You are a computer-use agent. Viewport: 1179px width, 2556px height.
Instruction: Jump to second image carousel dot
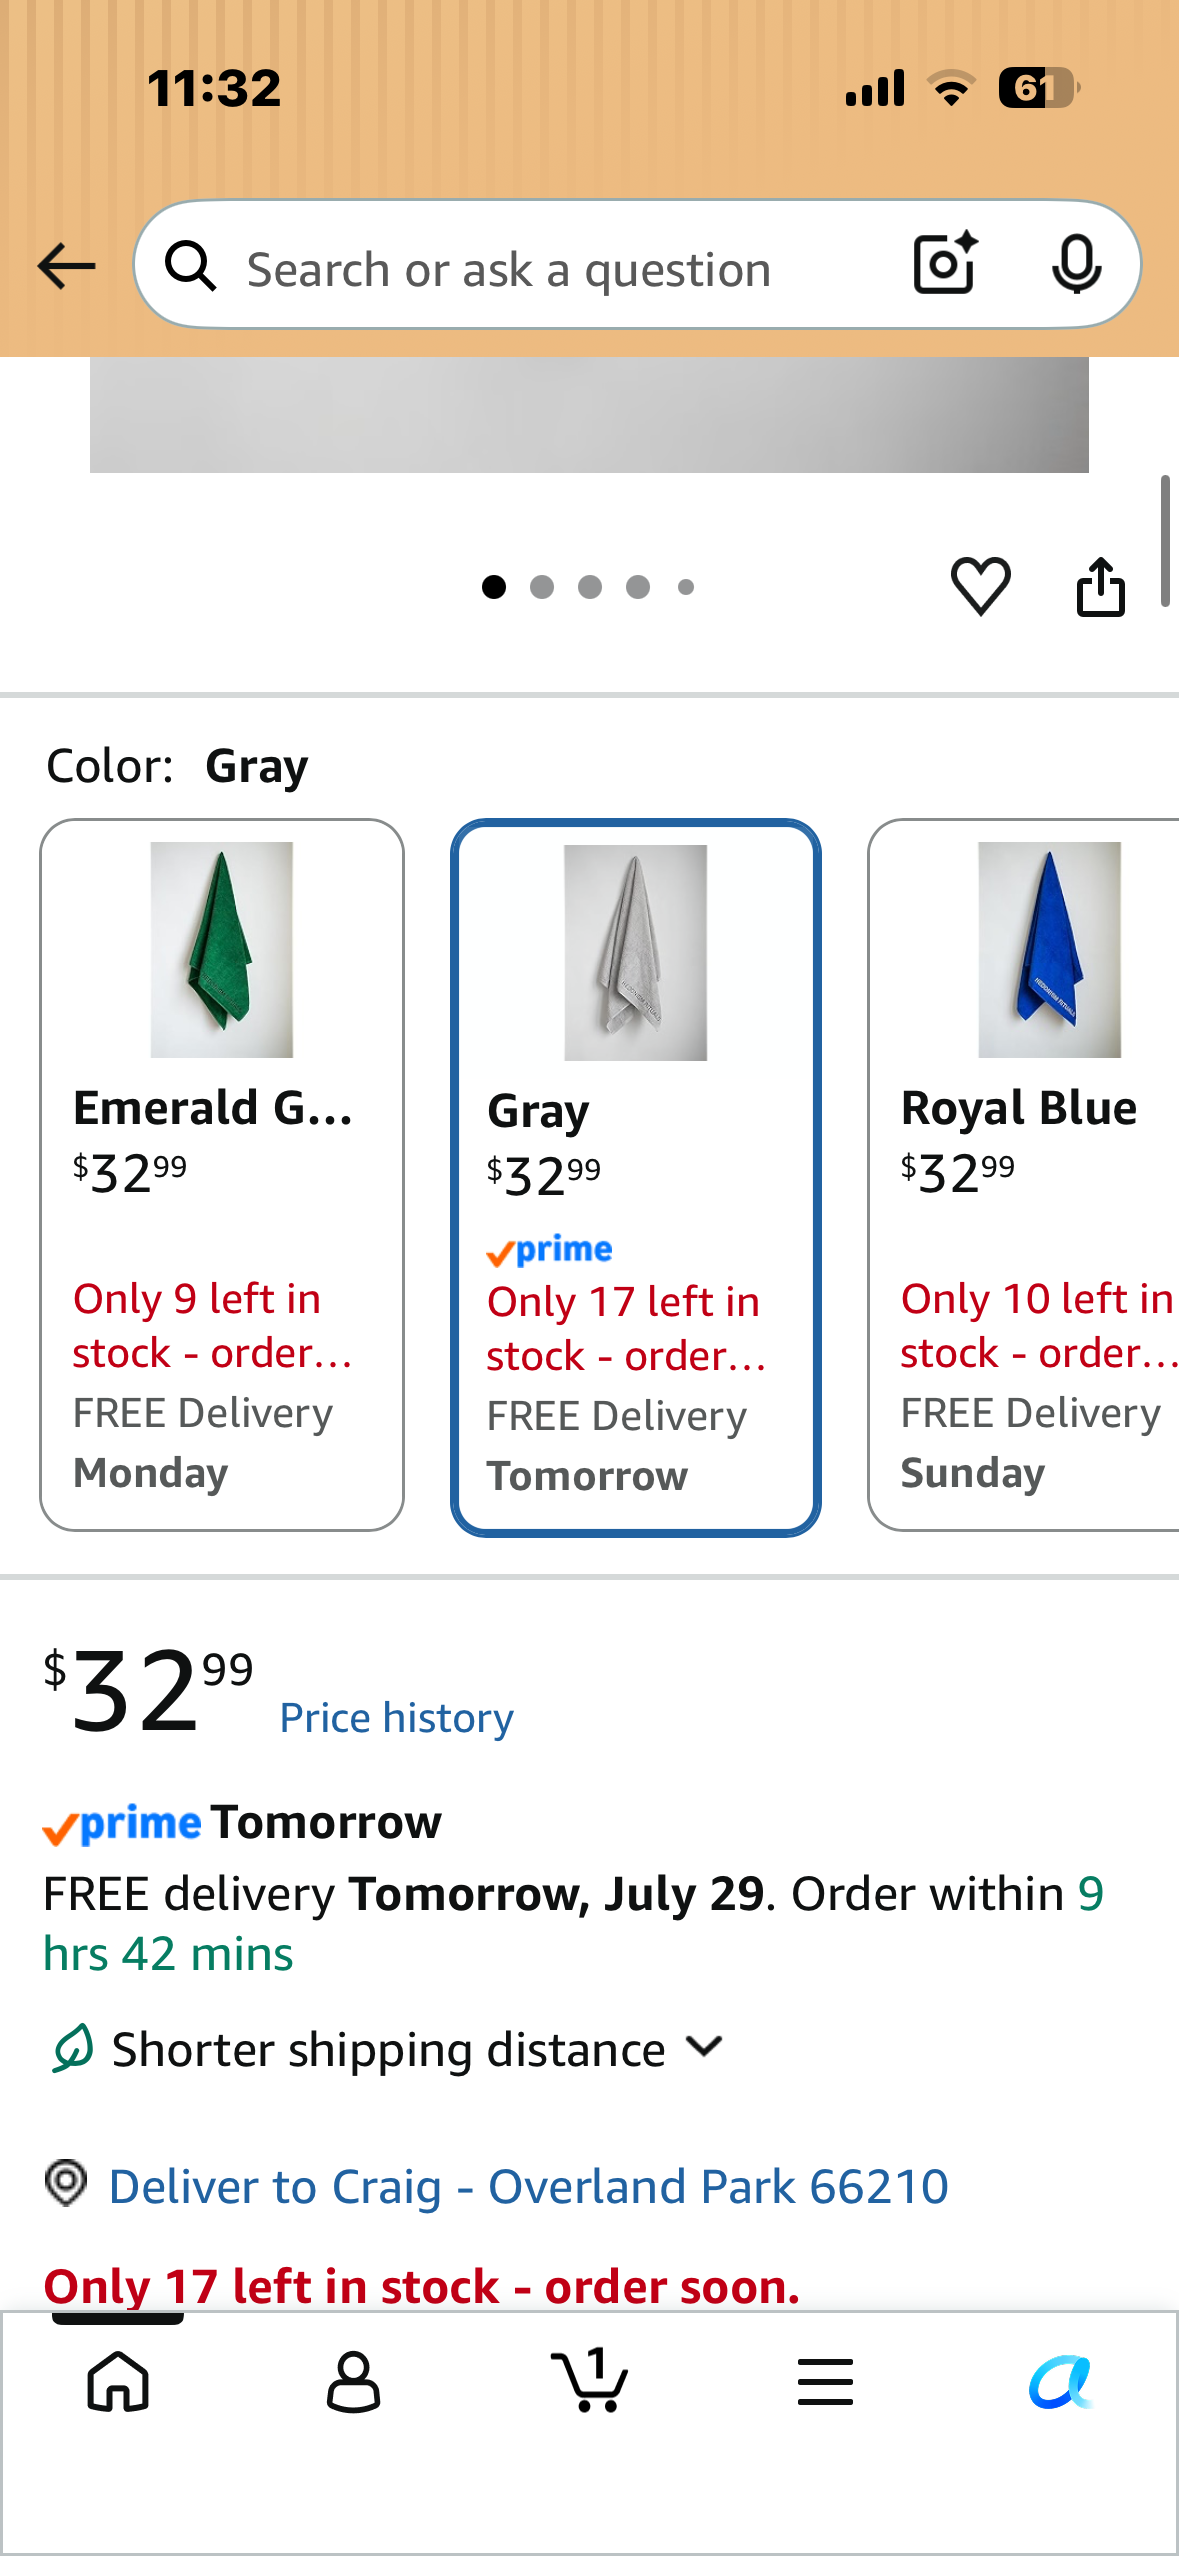[x=542, y=587]
